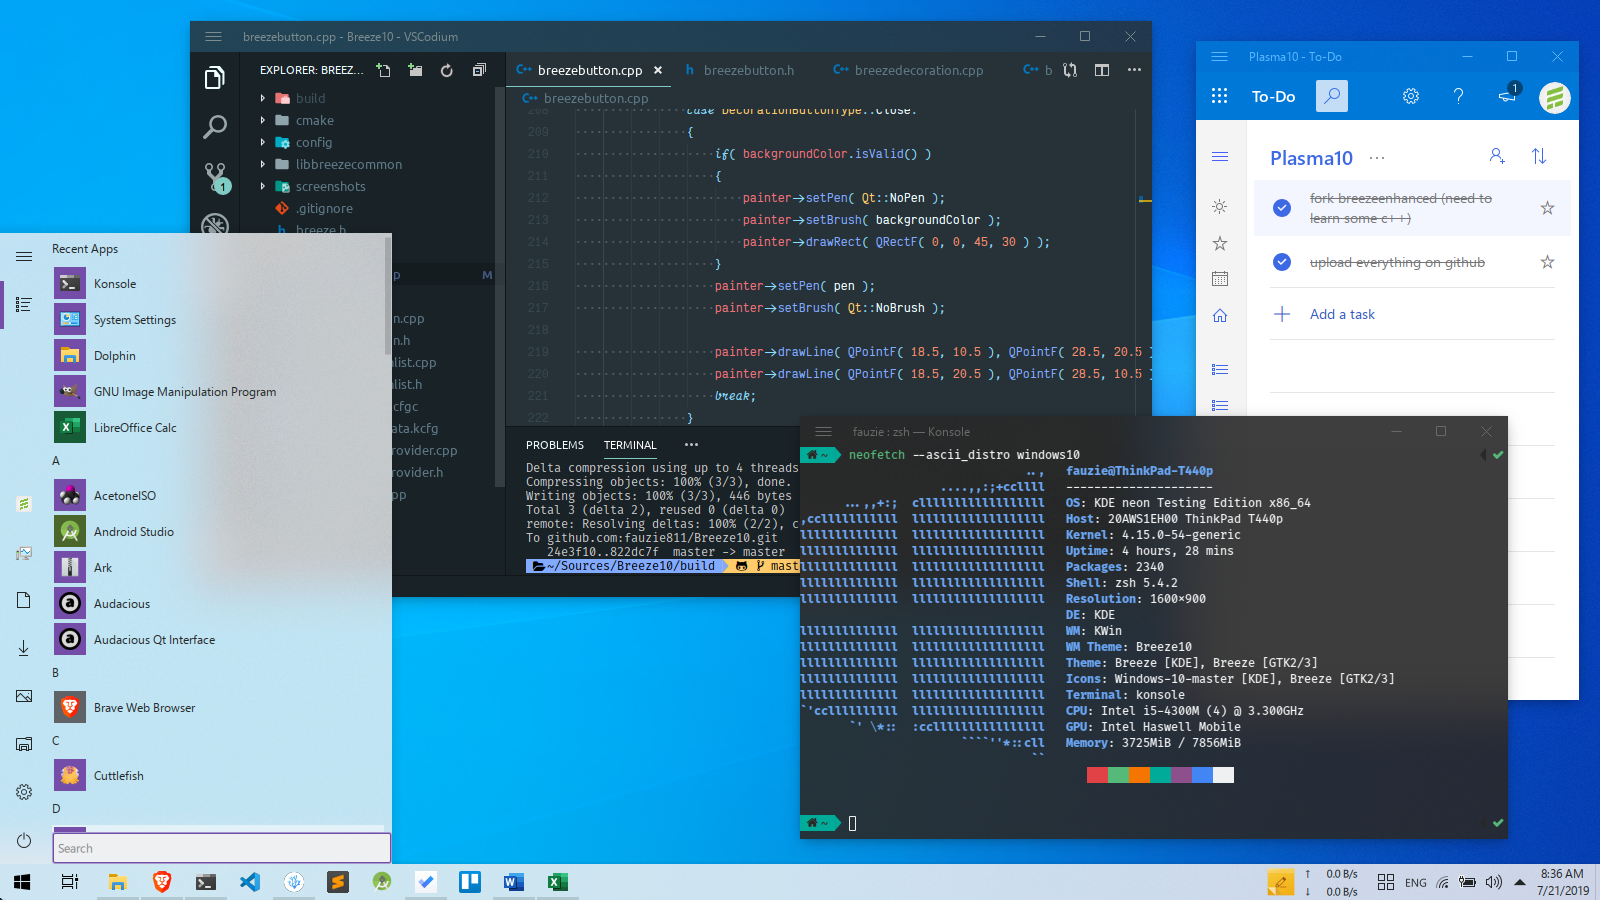Toggle the To-Do sidebar hamburger menu
1600x900 pixels.
coord(1220,156)
